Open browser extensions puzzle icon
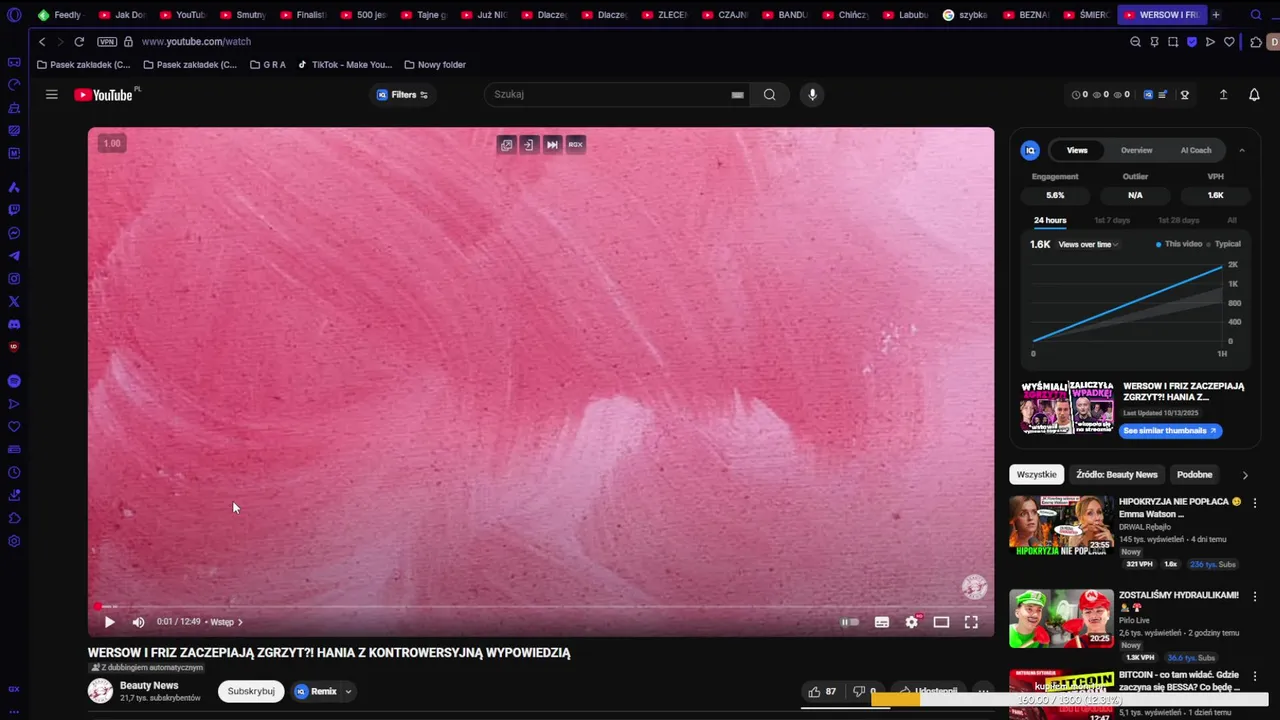Viewport: 1280px width, 720px height. [x=1256, y=42]
